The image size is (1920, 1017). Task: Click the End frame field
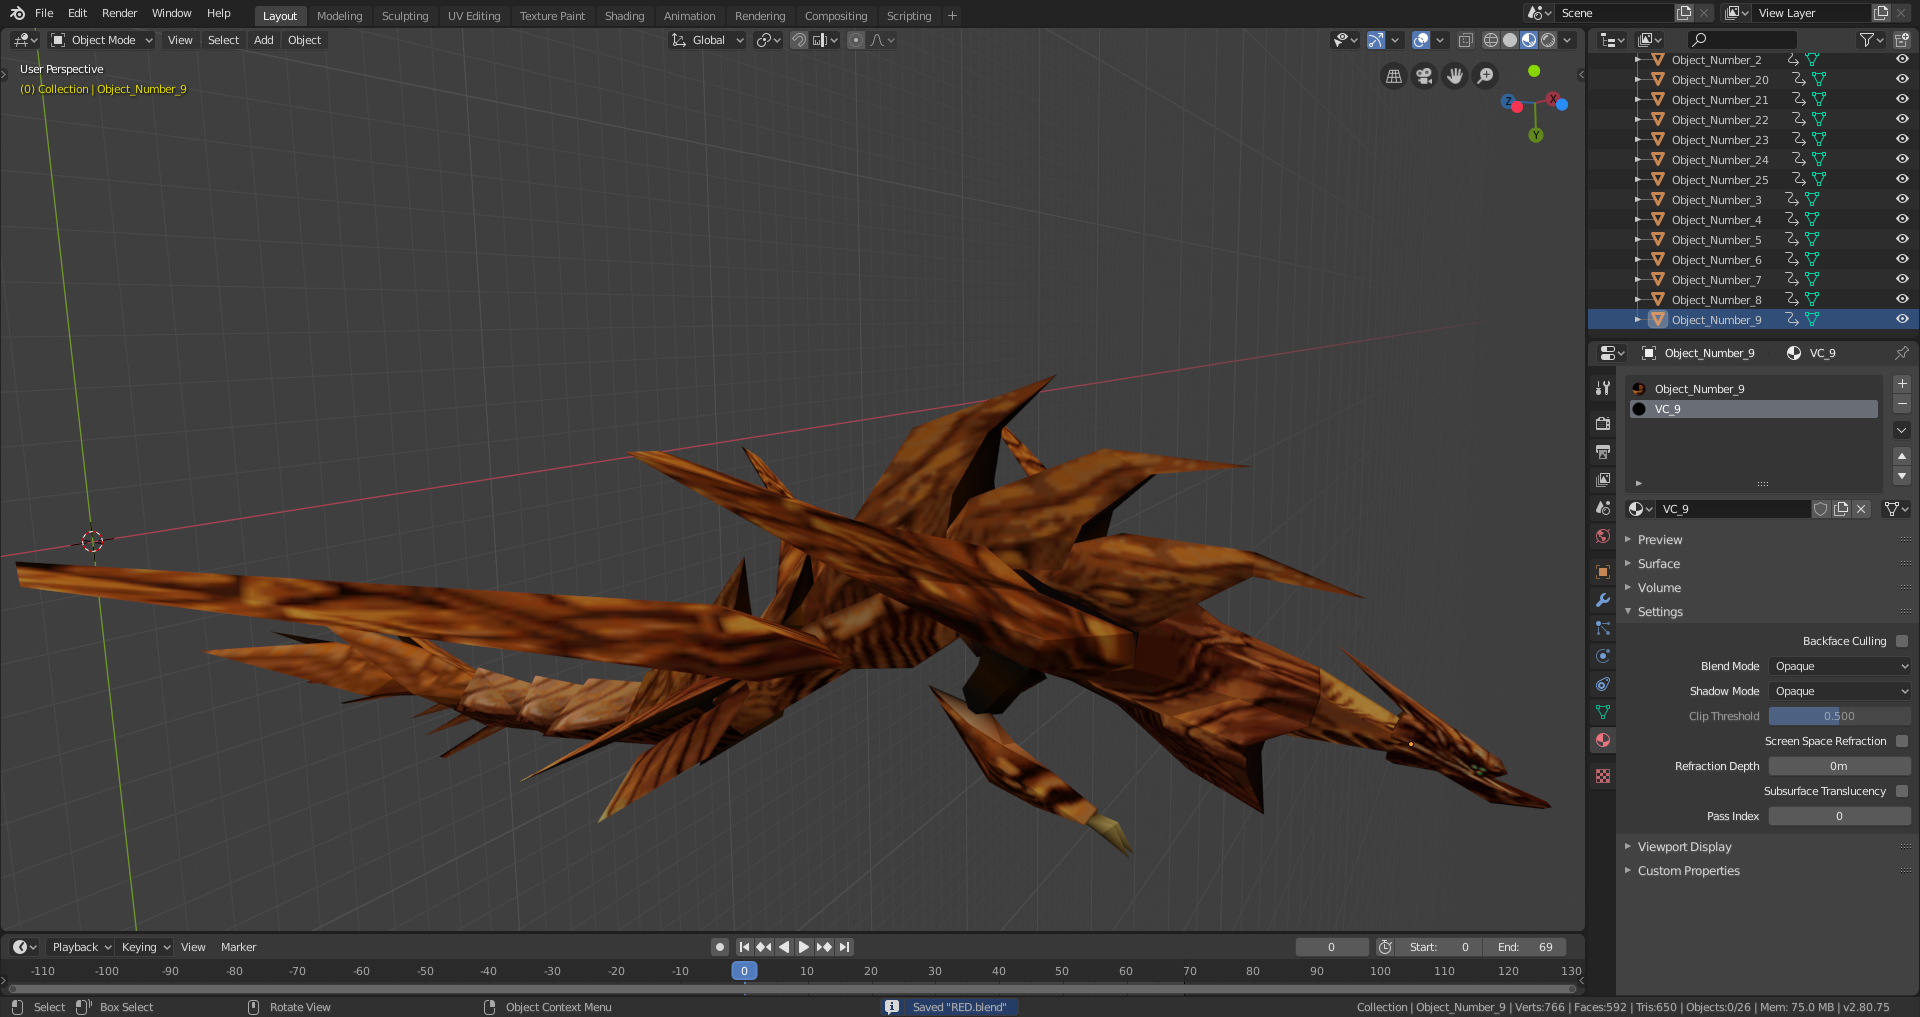click(1526, 947)
